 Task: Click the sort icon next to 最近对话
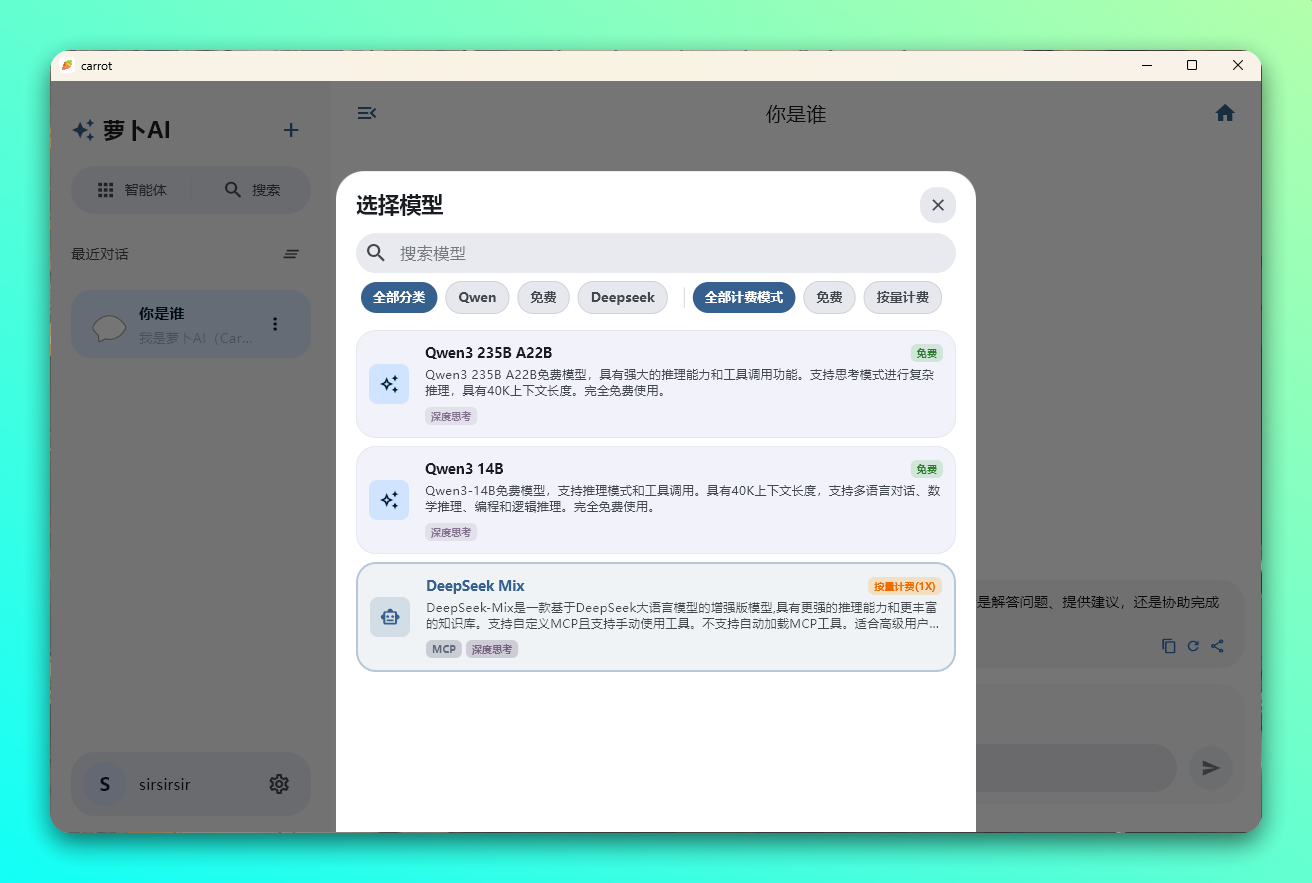pos(291,254)
